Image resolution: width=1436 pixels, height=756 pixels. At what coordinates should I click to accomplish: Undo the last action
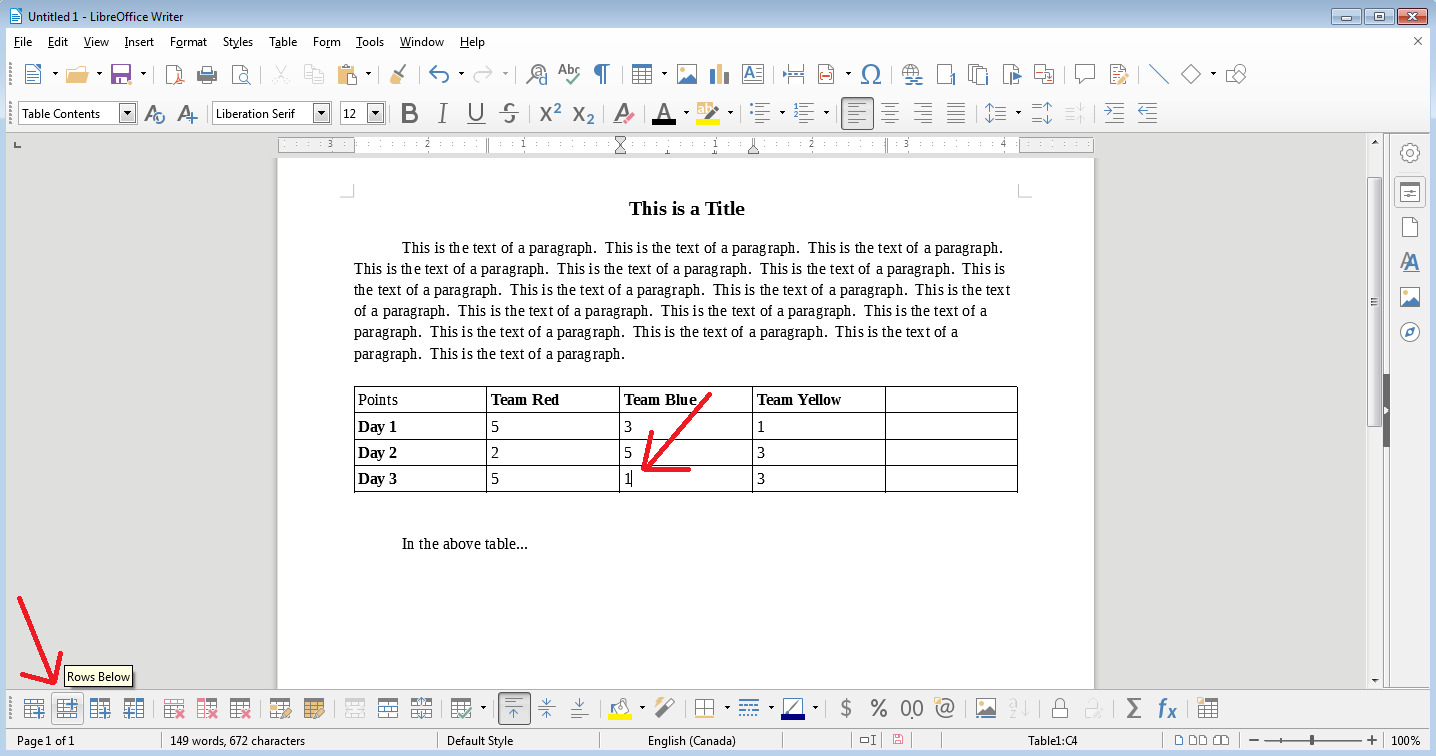pos(438,74)
